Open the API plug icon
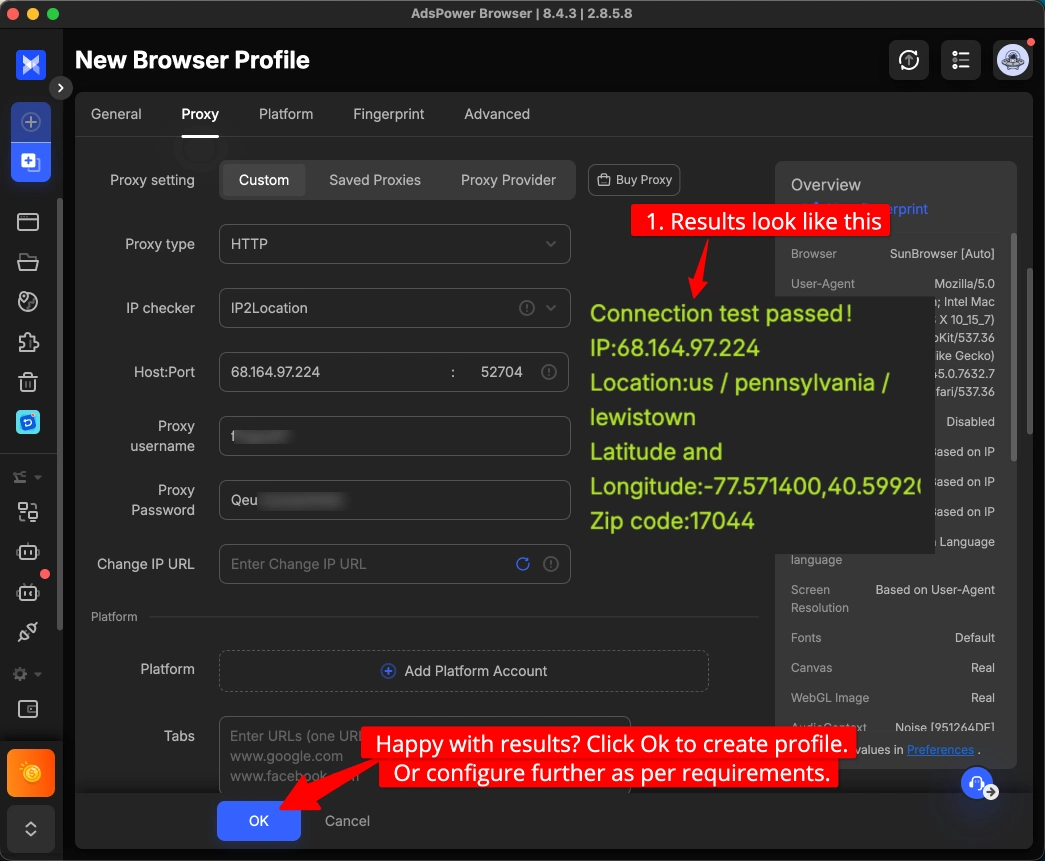This screenshot has width=1045, height=861. (x=28, y=632)
